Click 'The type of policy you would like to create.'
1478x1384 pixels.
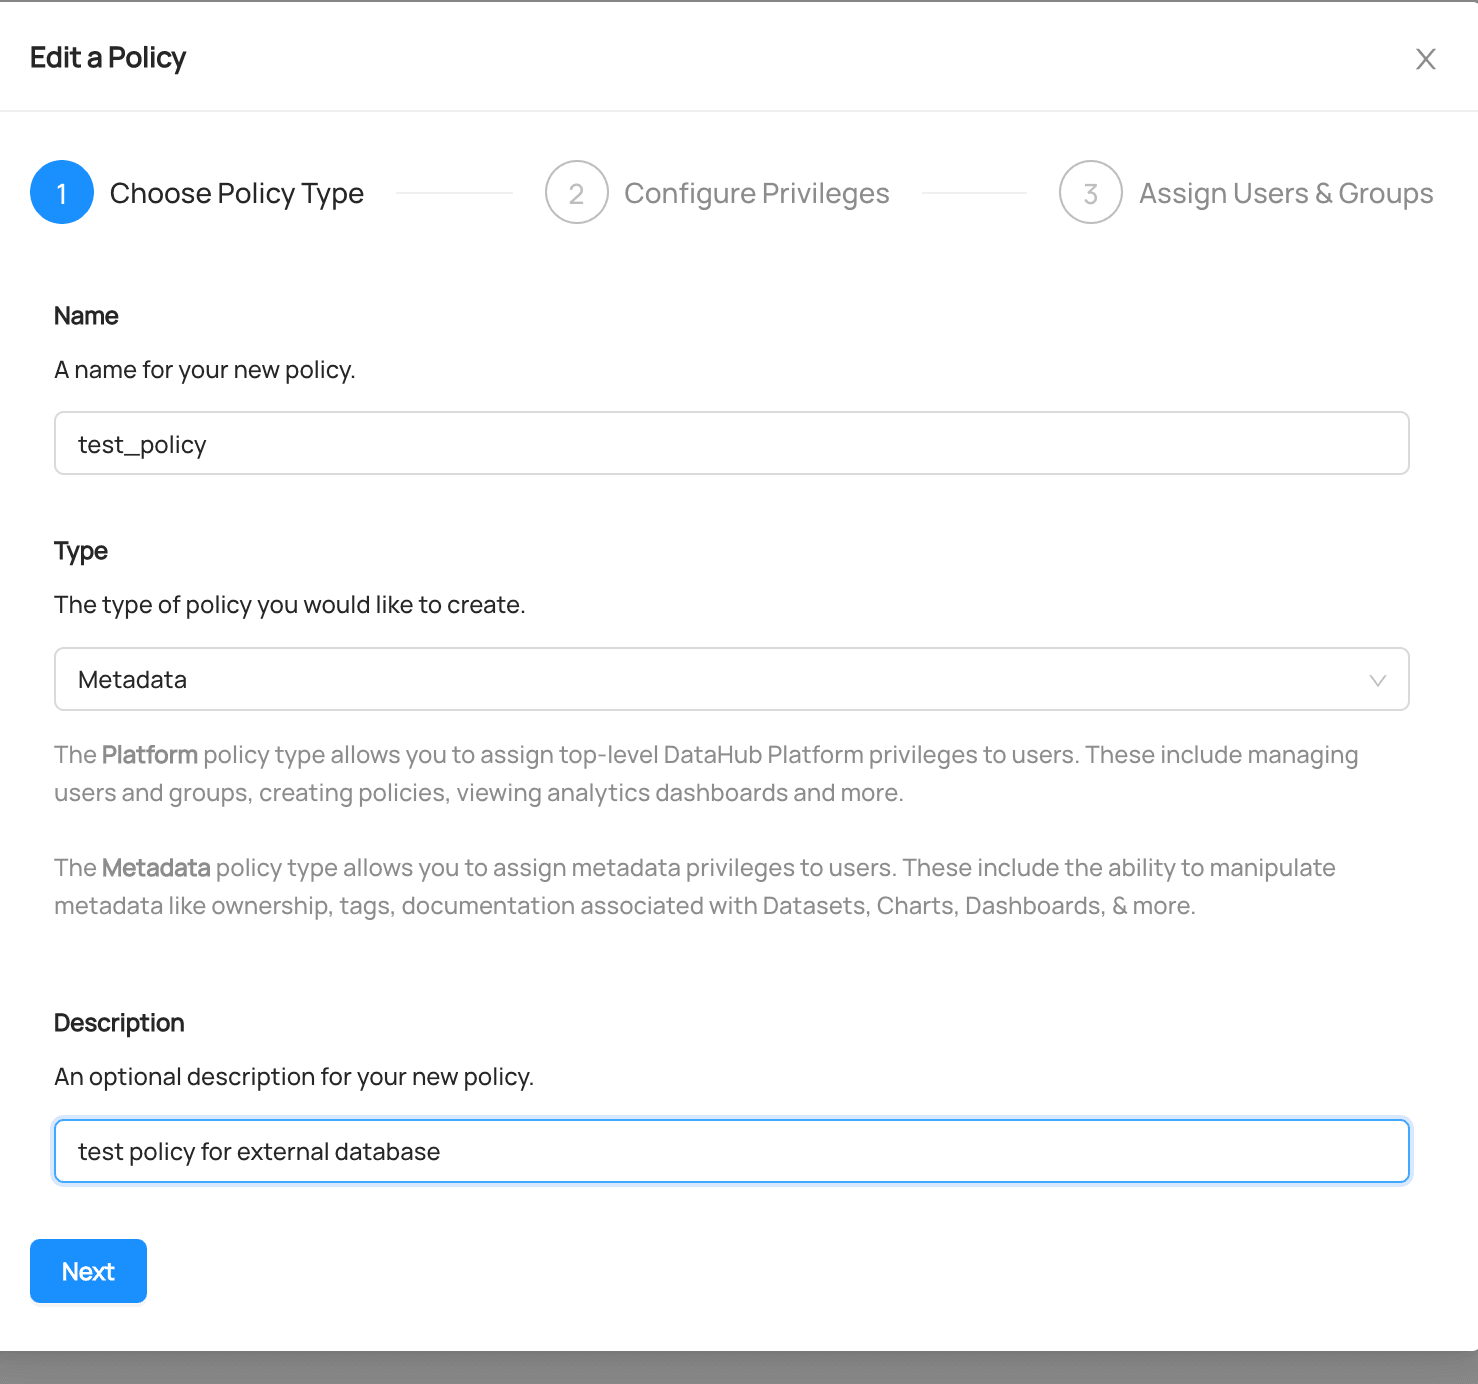click(290, 605)
